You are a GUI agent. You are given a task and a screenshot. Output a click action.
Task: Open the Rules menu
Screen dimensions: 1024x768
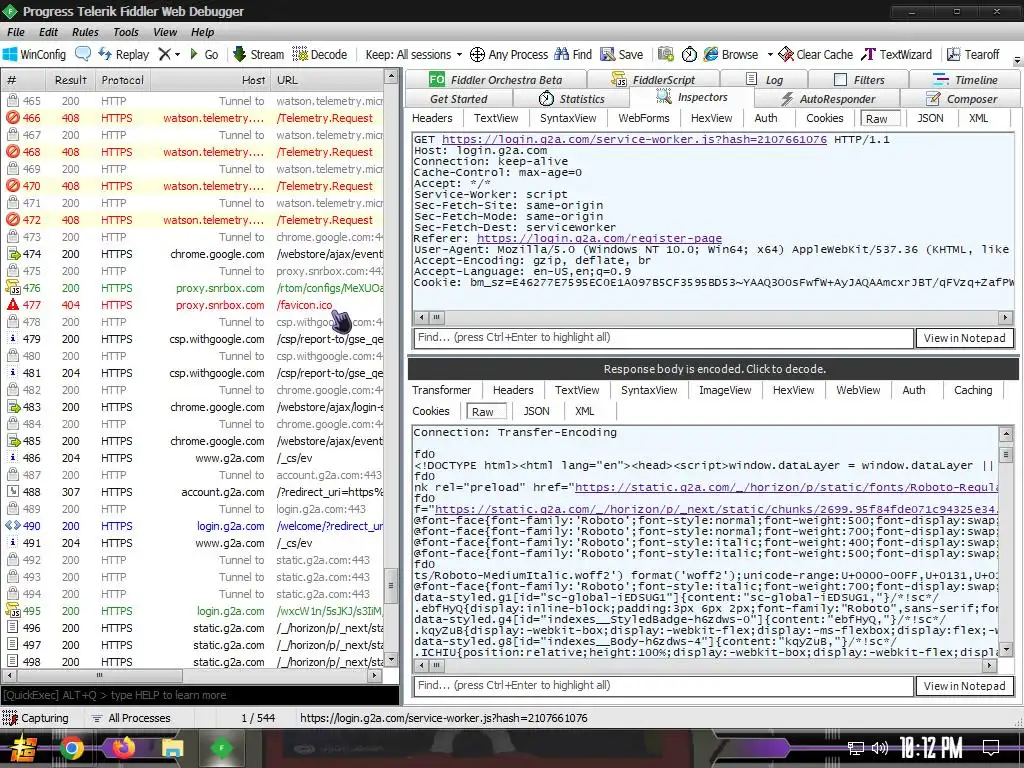coord(85,32)
